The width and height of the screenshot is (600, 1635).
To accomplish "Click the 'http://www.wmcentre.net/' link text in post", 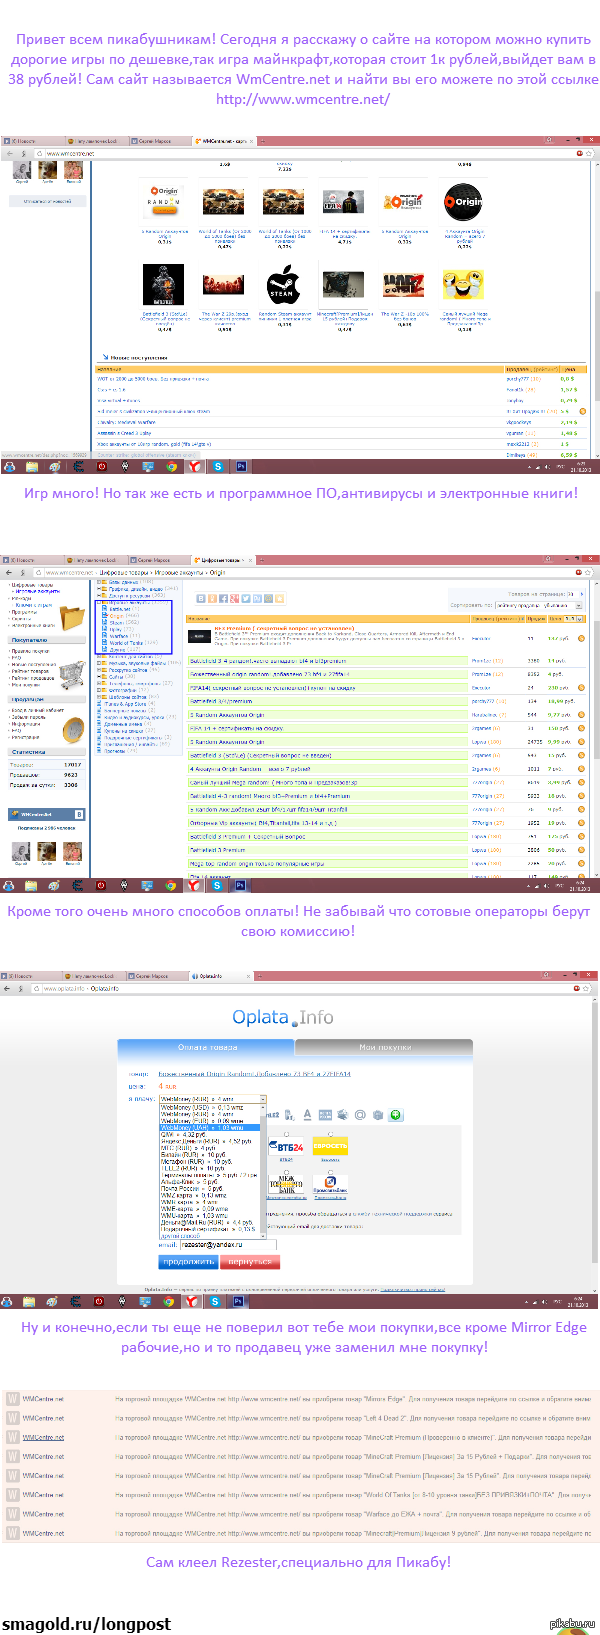I will click(x=303, y=99).
